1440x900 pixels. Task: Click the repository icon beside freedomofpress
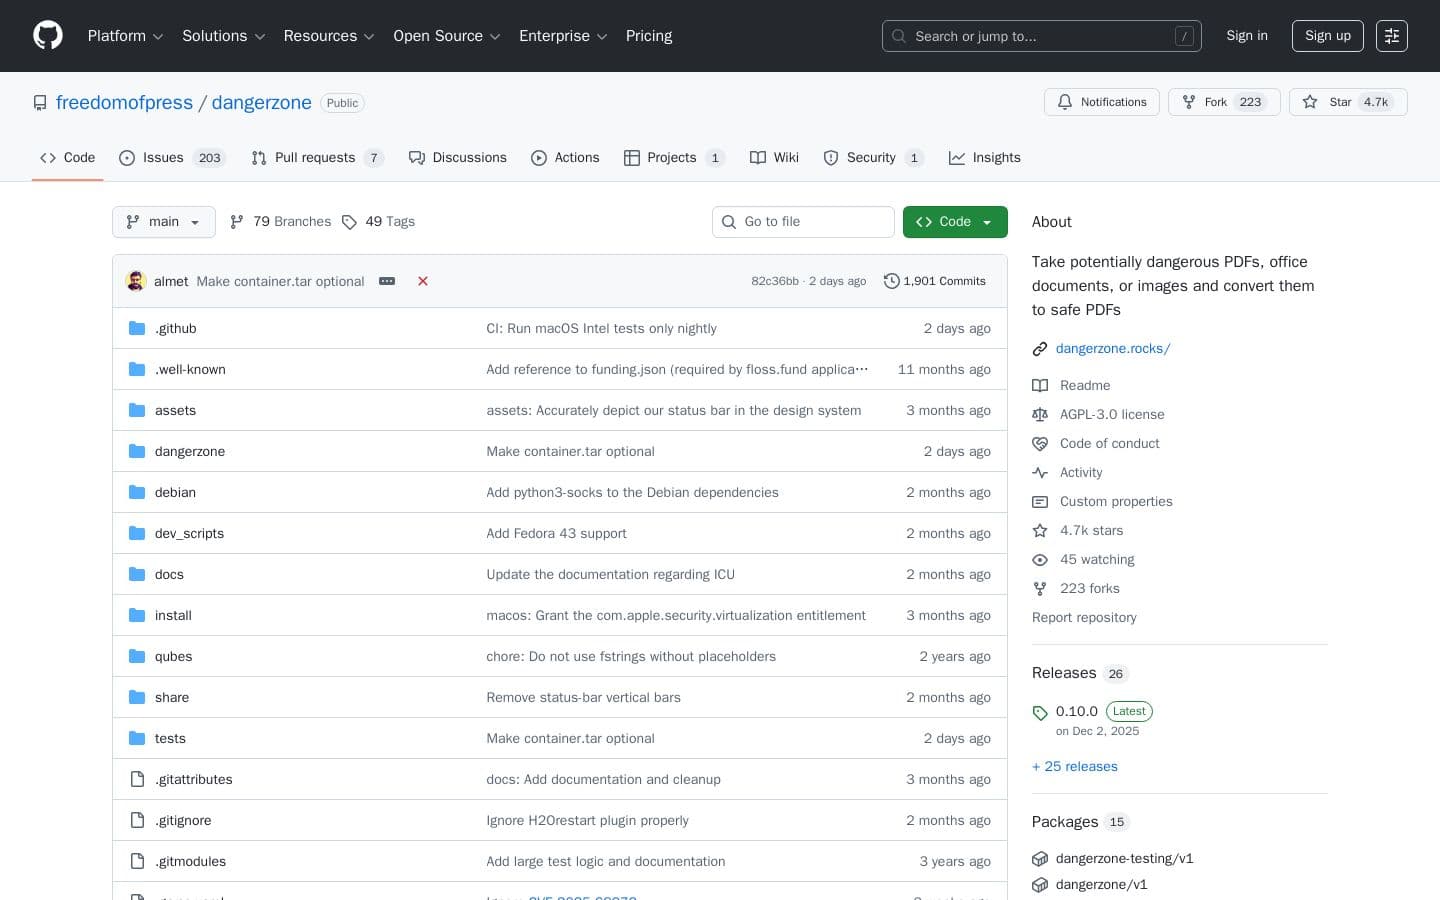tap(40, 103)
